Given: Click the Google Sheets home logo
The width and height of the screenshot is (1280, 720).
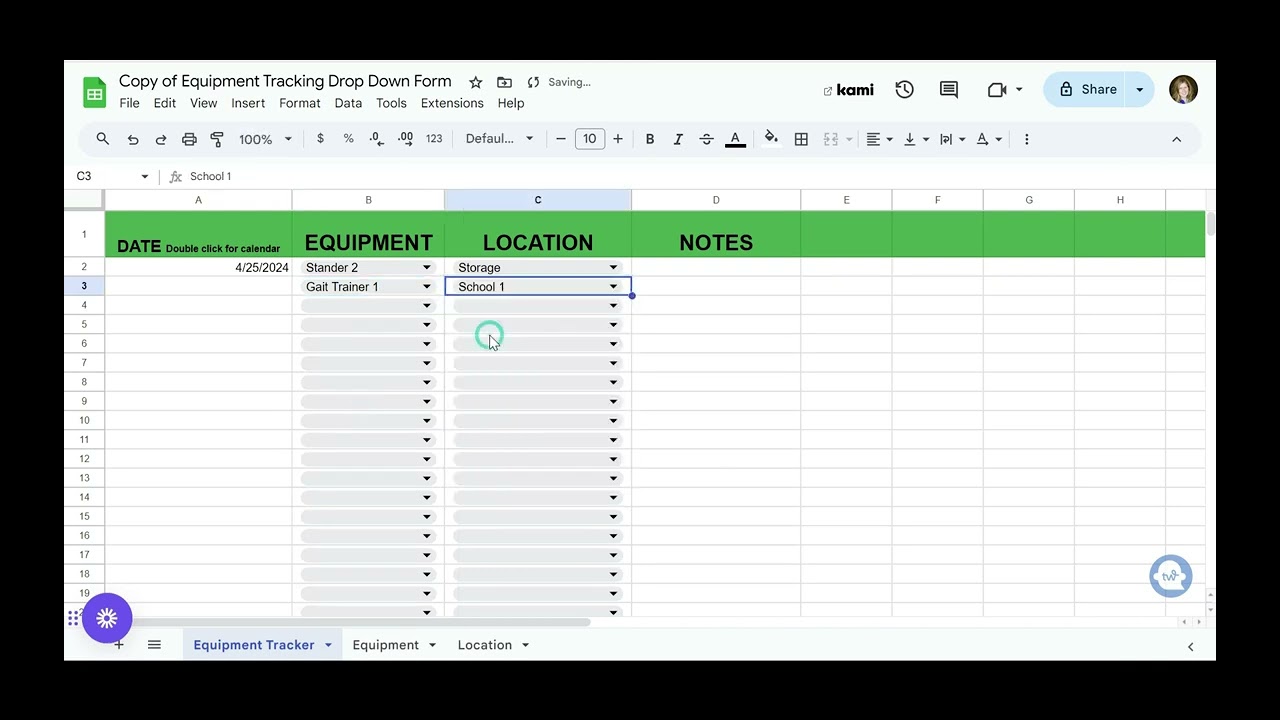Looking at the screenshot, I should click(x=95, y=93).
